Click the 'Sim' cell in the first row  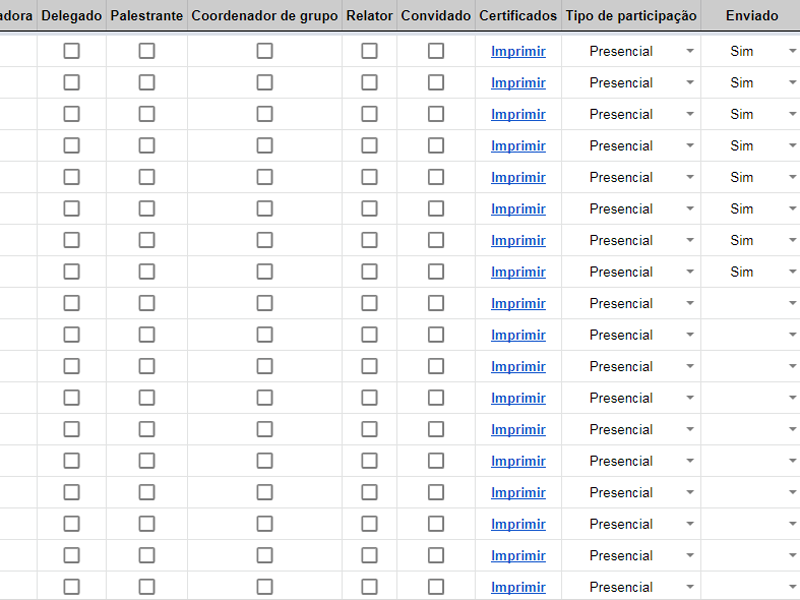(741, 51)
